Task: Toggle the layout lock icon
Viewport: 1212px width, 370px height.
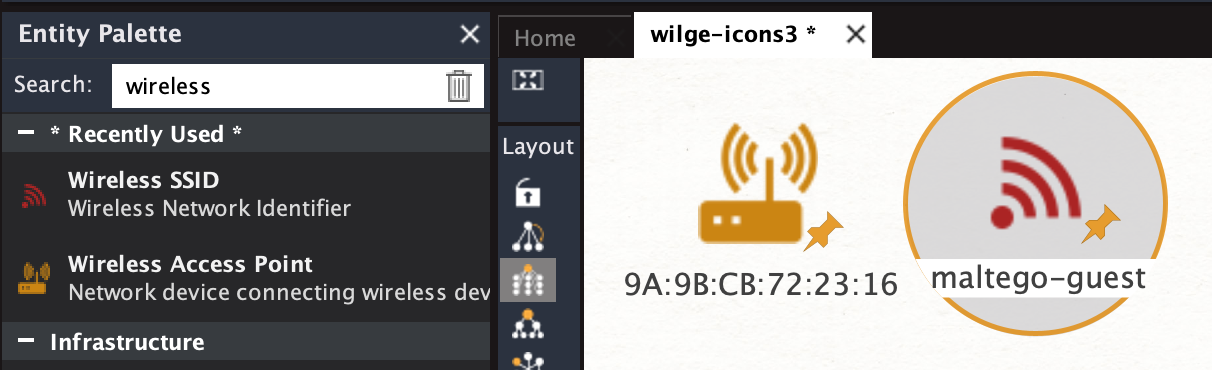Action: coord(527,192)
